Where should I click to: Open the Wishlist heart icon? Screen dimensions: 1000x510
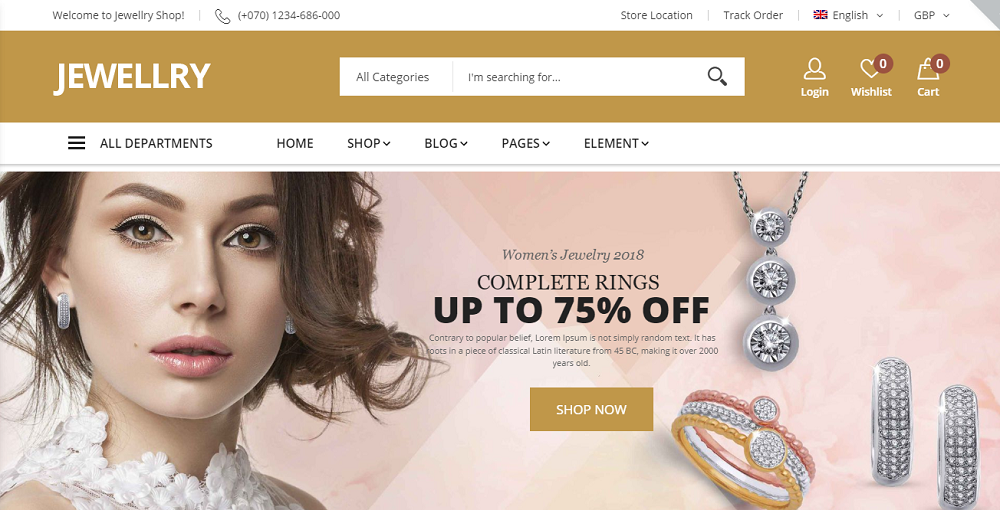coord(869,69)
